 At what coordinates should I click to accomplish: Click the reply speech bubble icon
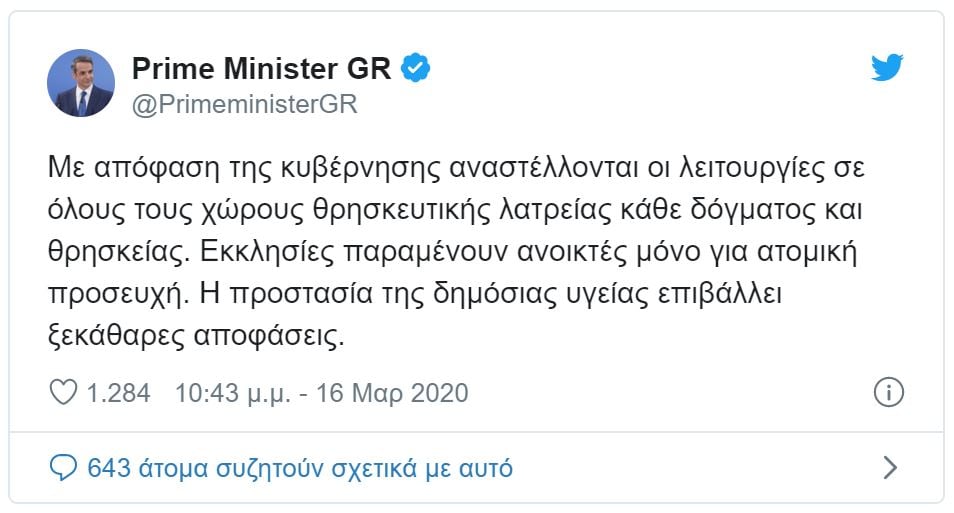pyautogui.click(x=63, y=468)
